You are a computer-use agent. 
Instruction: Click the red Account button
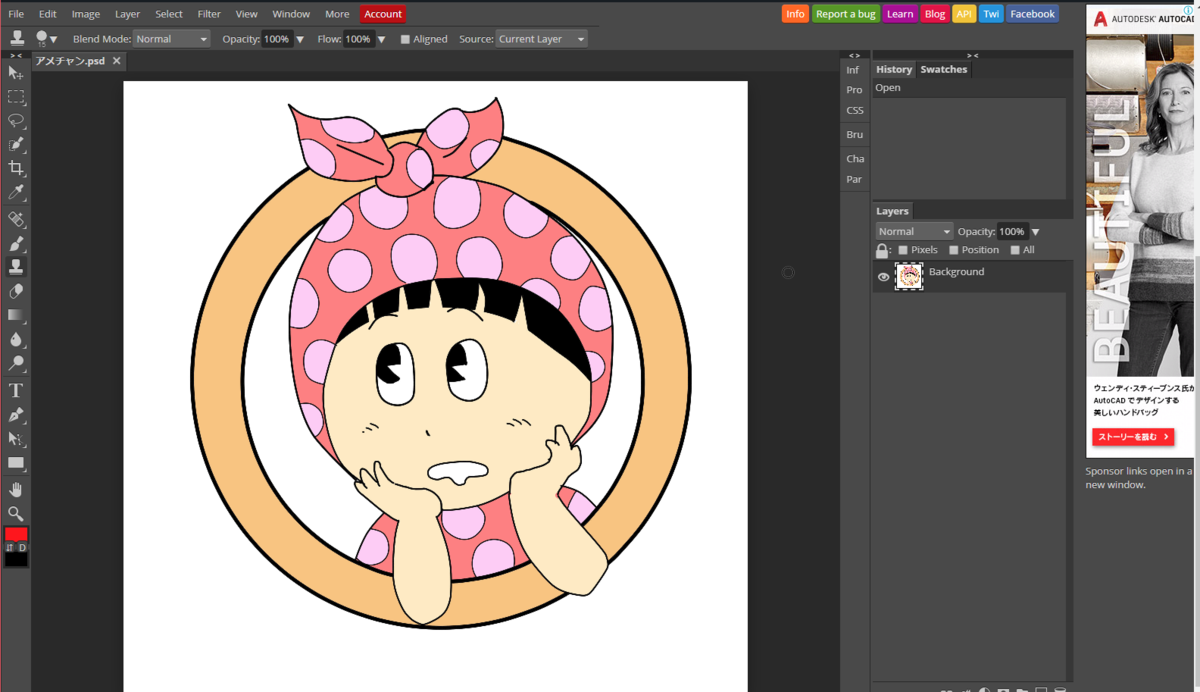382,14
